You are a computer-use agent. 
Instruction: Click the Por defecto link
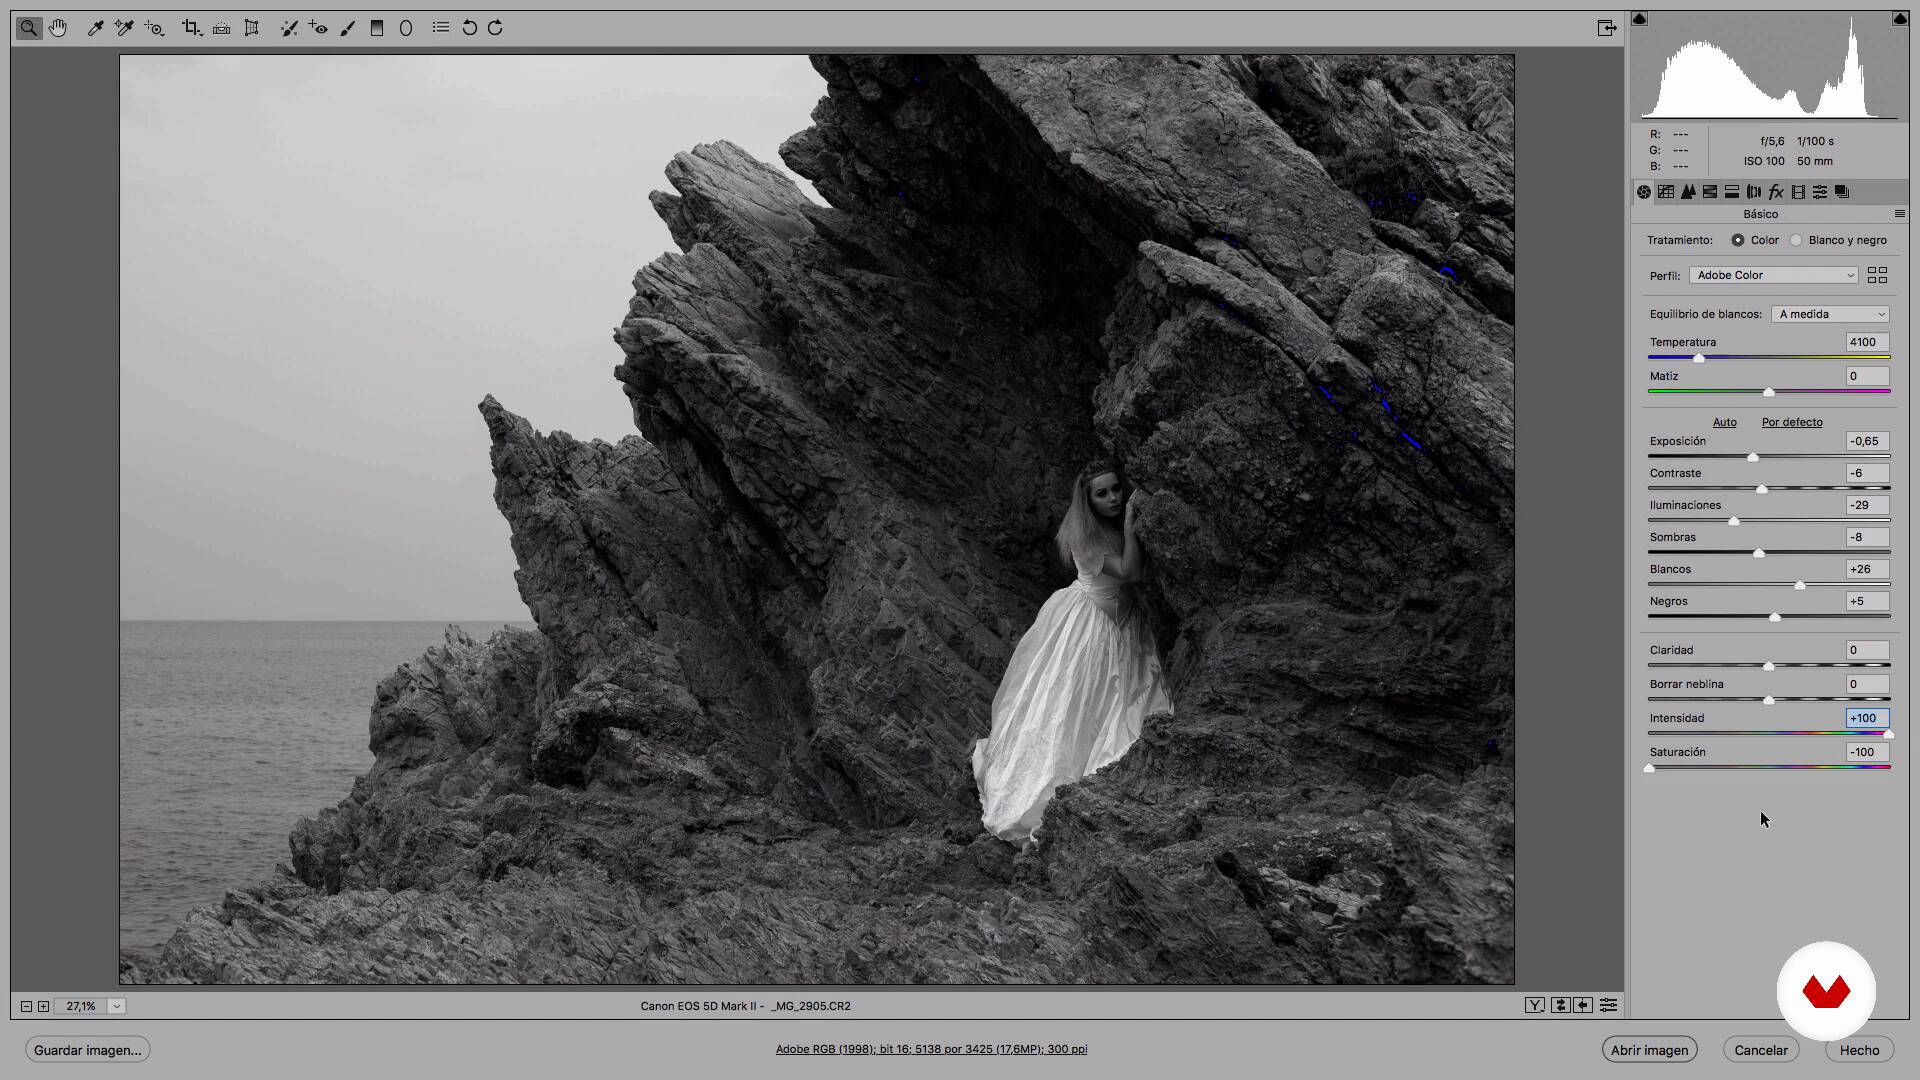click(x=1792, y=422)
